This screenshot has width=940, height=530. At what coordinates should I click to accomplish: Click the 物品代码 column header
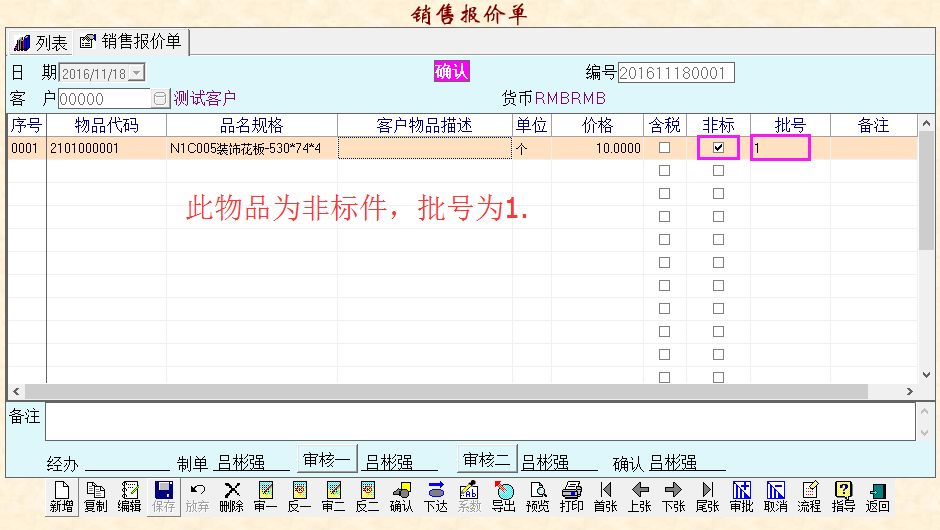click(107, 125)
